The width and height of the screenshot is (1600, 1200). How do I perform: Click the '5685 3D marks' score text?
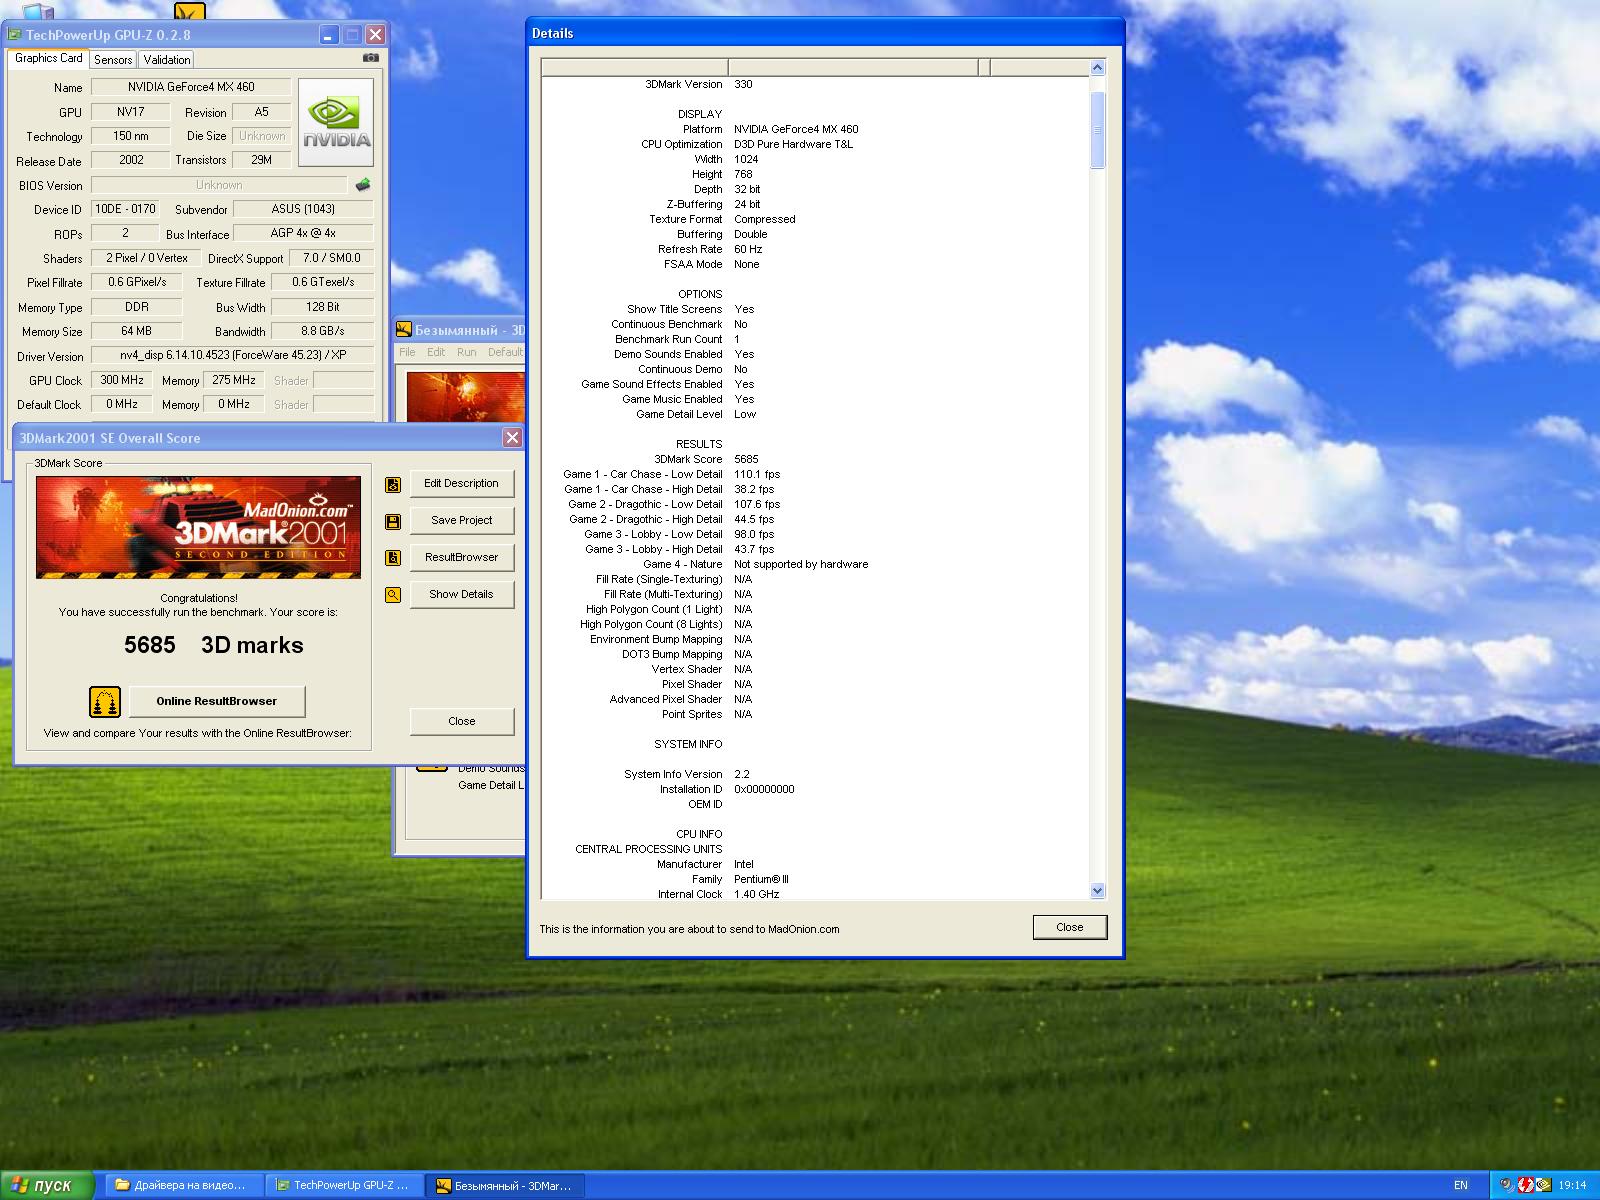[214, 645]
